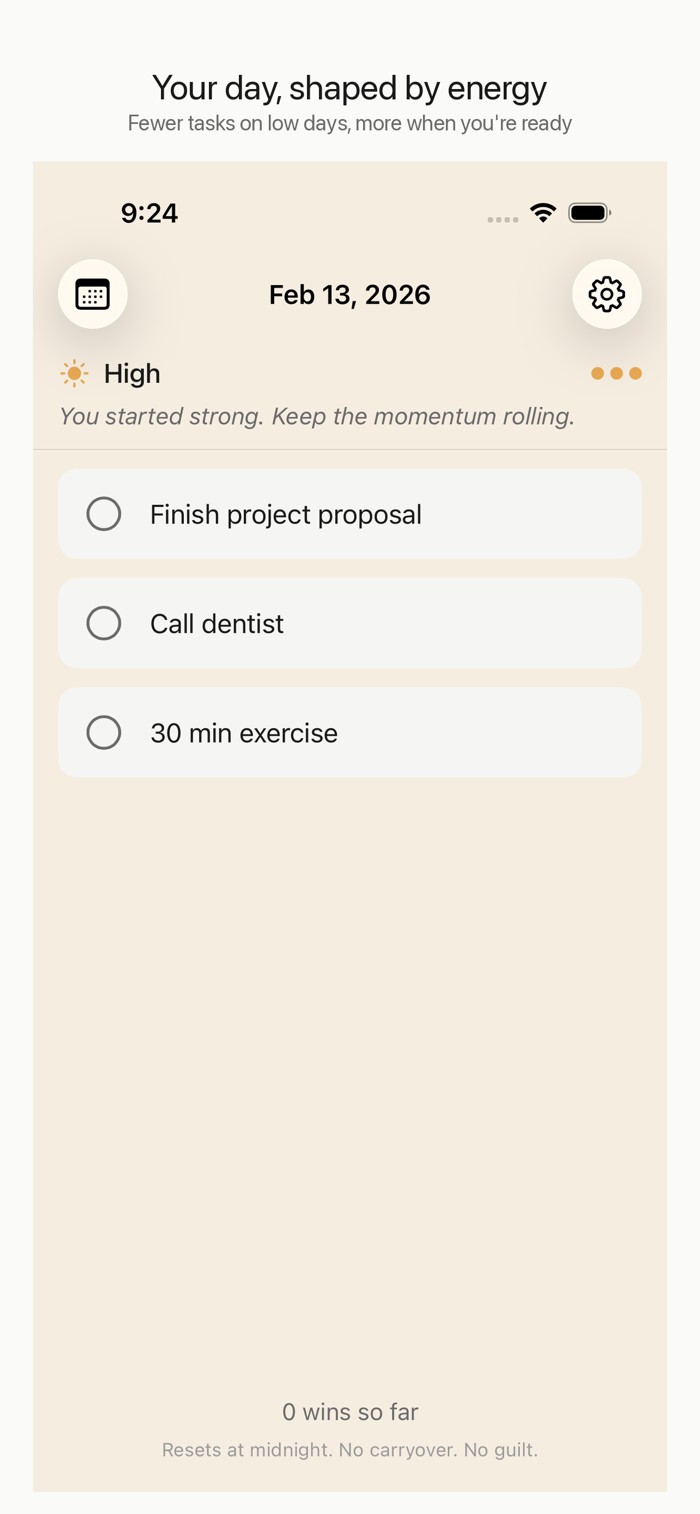Viewport: 700px width, 1514px height.
Task: Tap the Your day, shaped by energy heading
Action: tap(350, 88)
